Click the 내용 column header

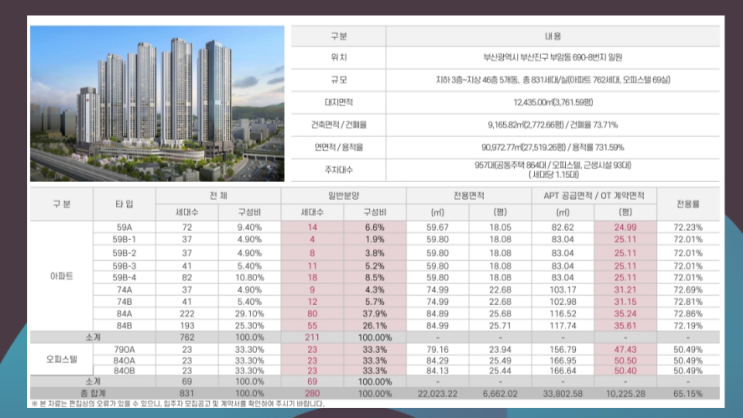coord(553,36)
